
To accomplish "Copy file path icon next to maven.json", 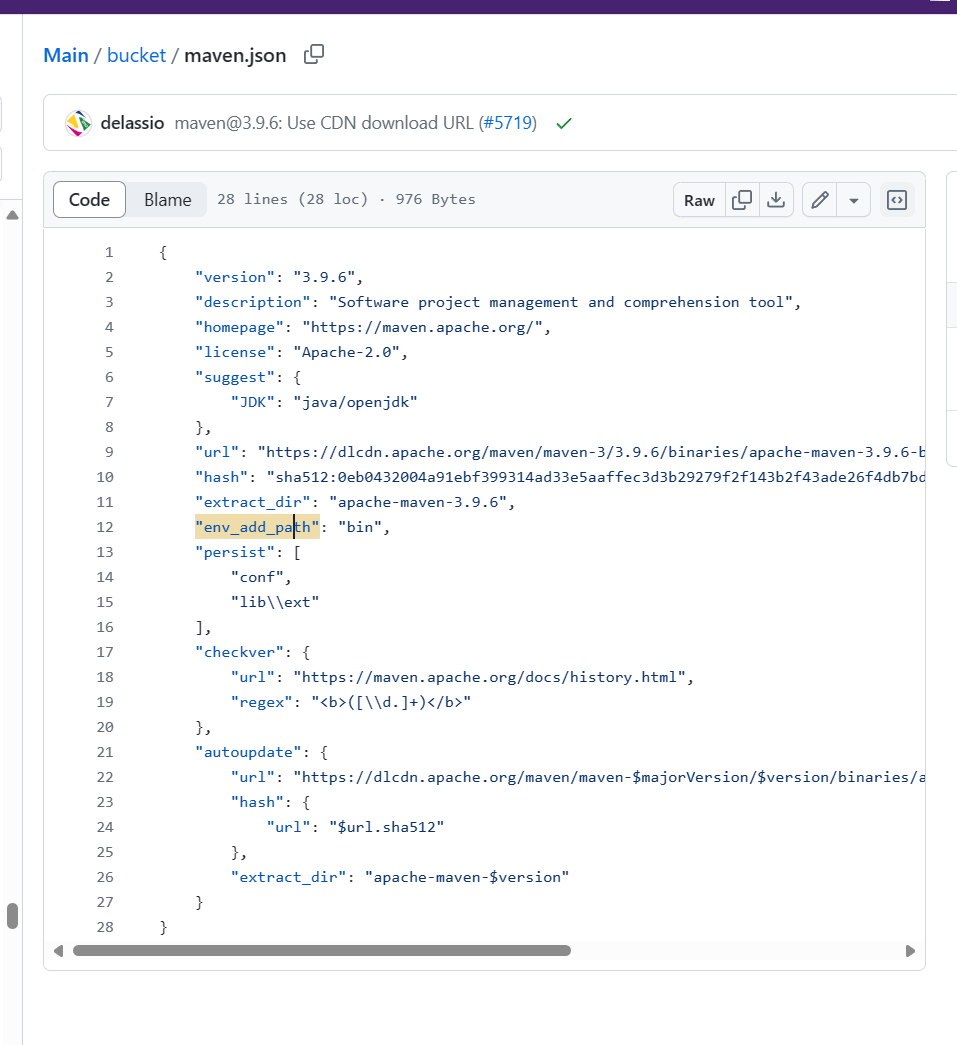I will 314,55.
